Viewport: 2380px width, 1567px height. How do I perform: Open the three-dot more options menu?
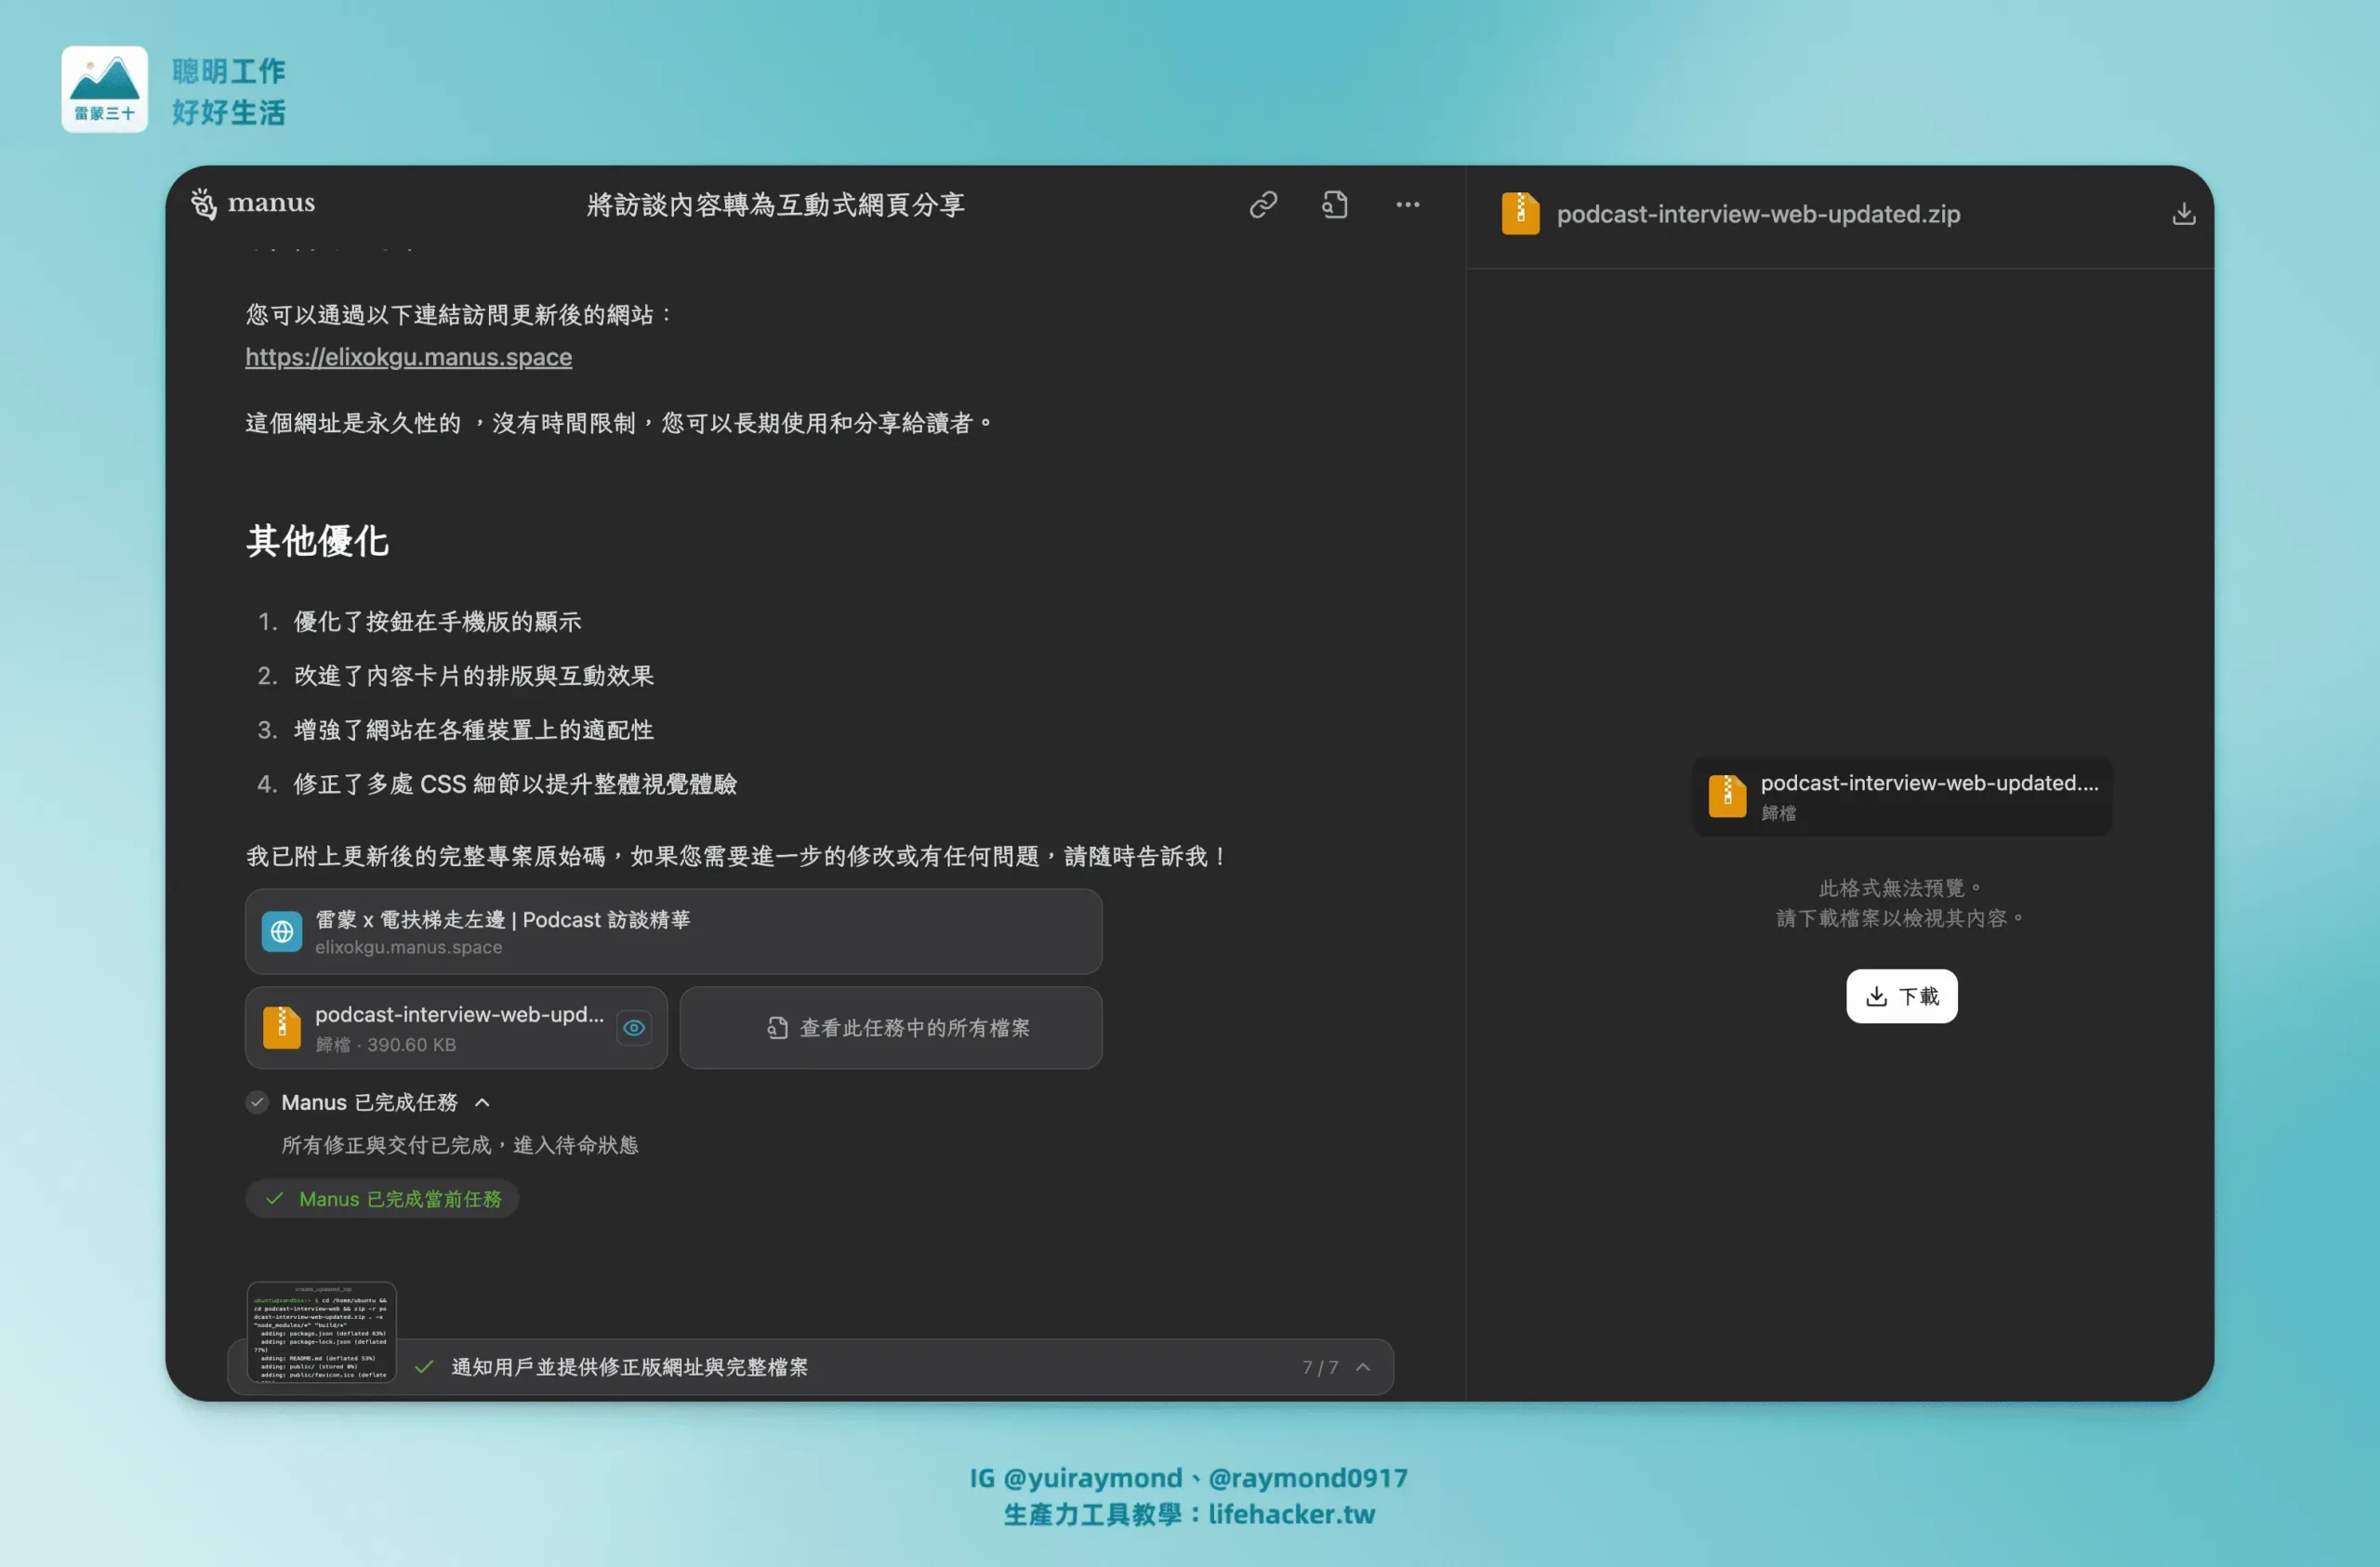click(x=1407, y=205)
